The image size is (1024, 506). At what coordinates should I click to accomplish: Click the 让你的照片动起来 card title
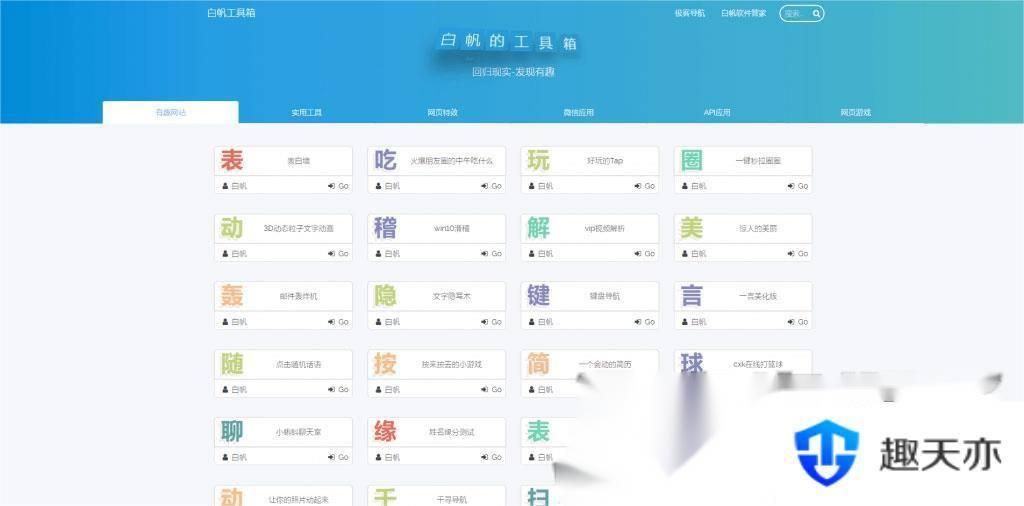click(298, 500)
